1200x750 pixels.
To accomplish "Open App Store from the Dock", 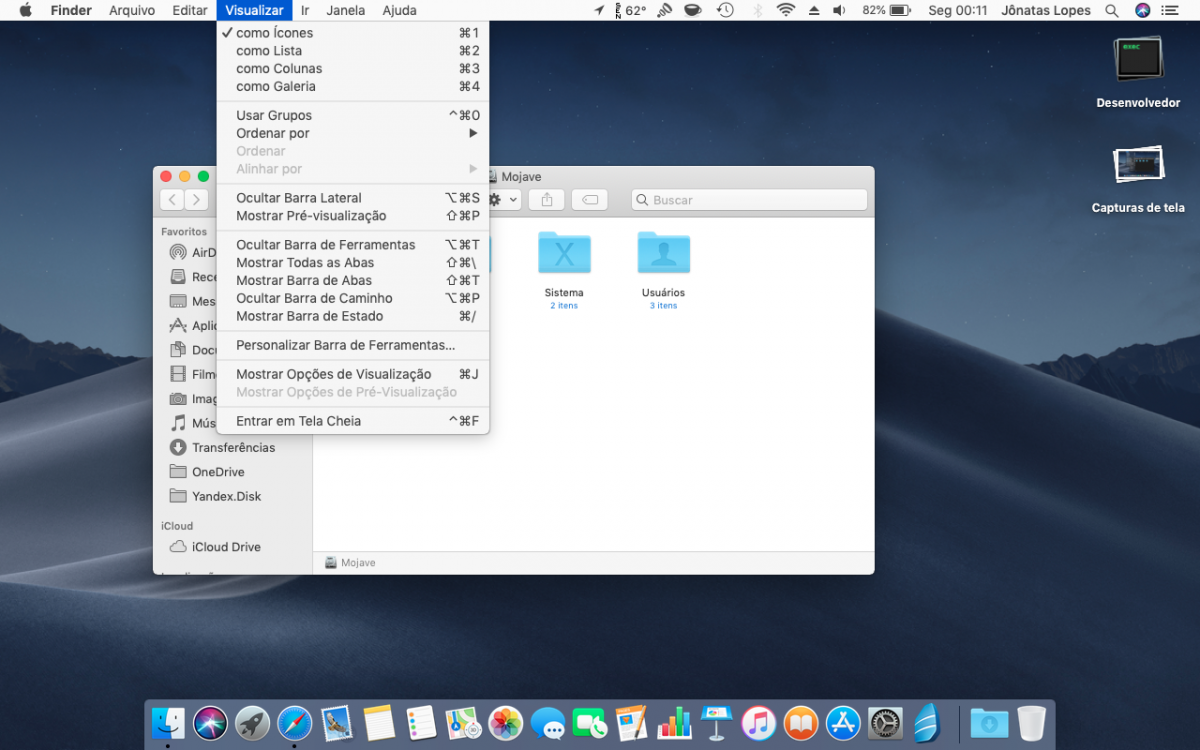I will (843, 723).
